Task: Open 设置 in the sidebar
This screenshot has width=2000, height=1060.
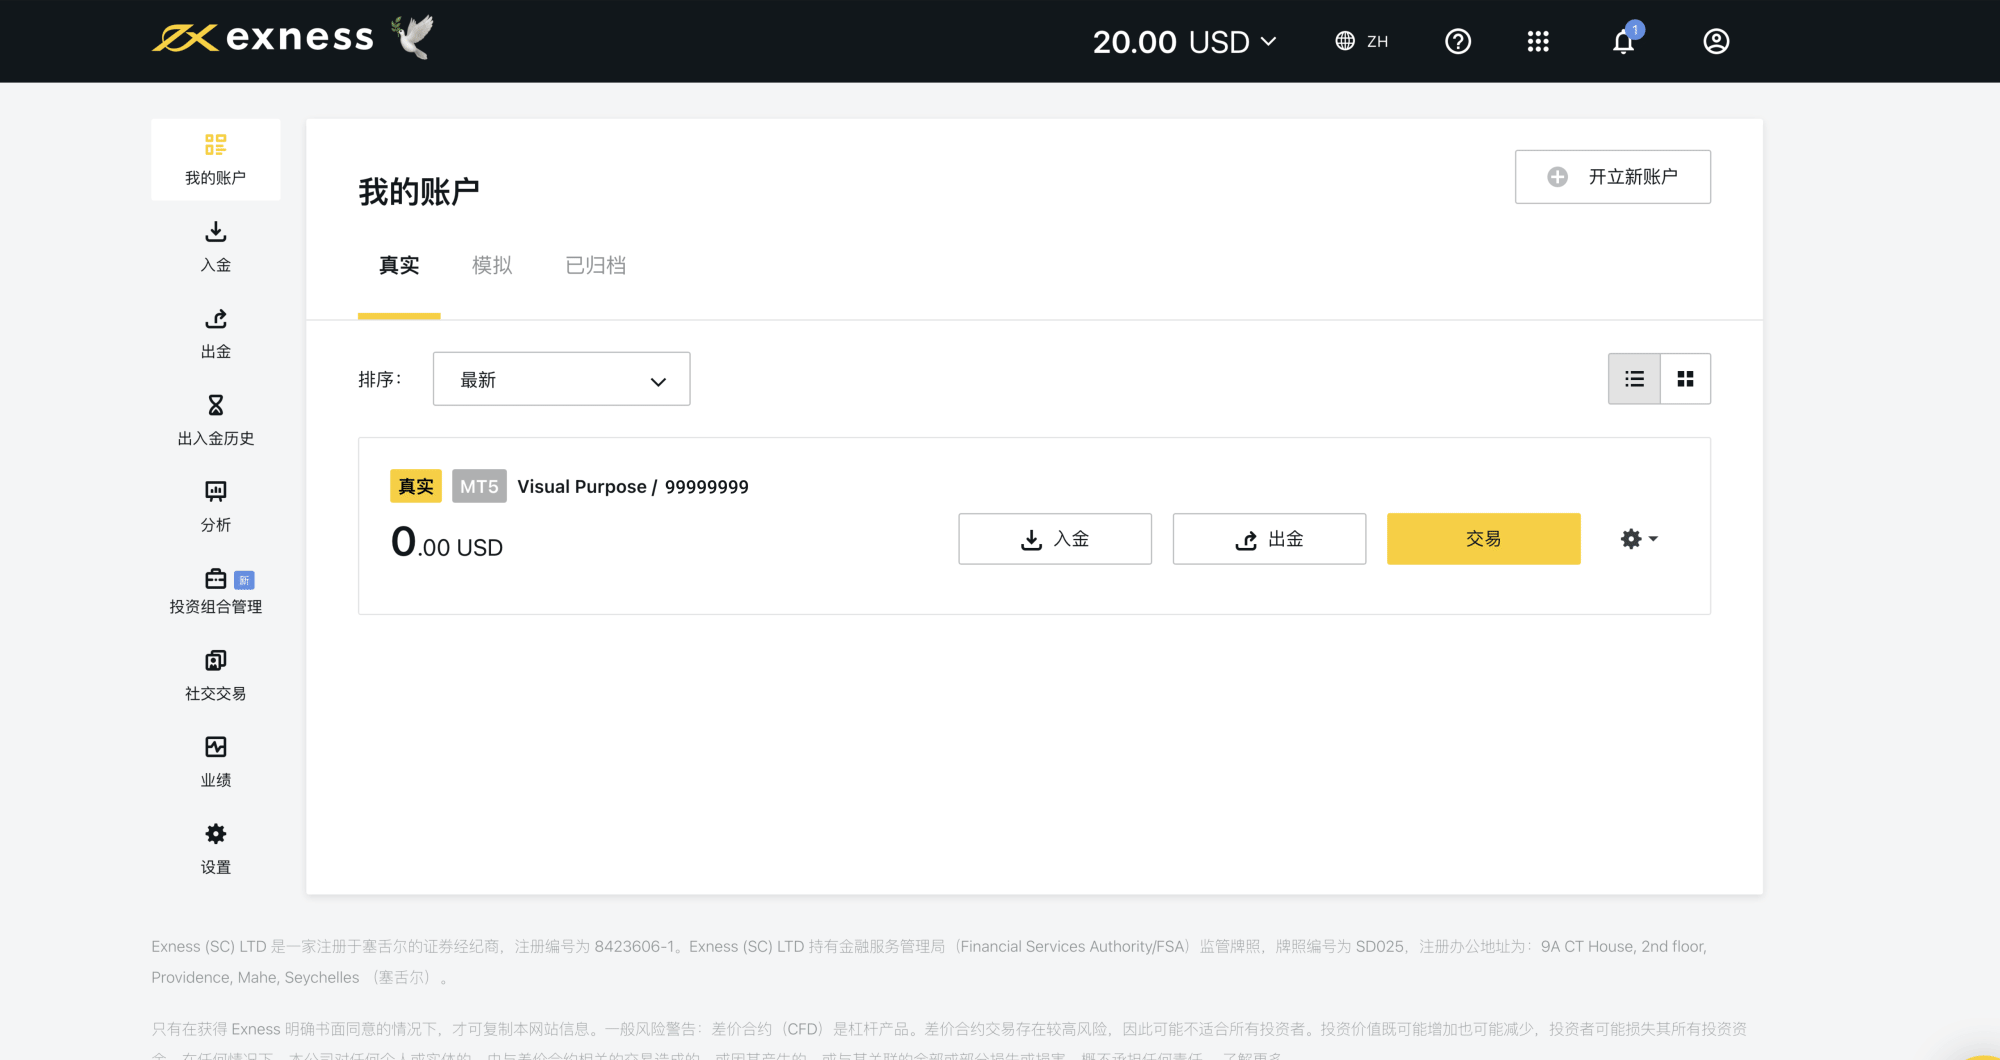Action: (216, 849)
